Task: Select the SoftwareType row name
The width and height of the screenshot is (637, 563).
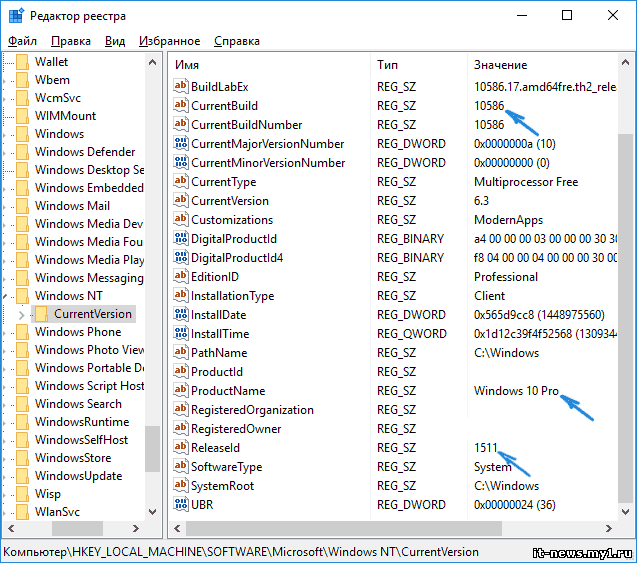Action: click(x=227, y=467)
